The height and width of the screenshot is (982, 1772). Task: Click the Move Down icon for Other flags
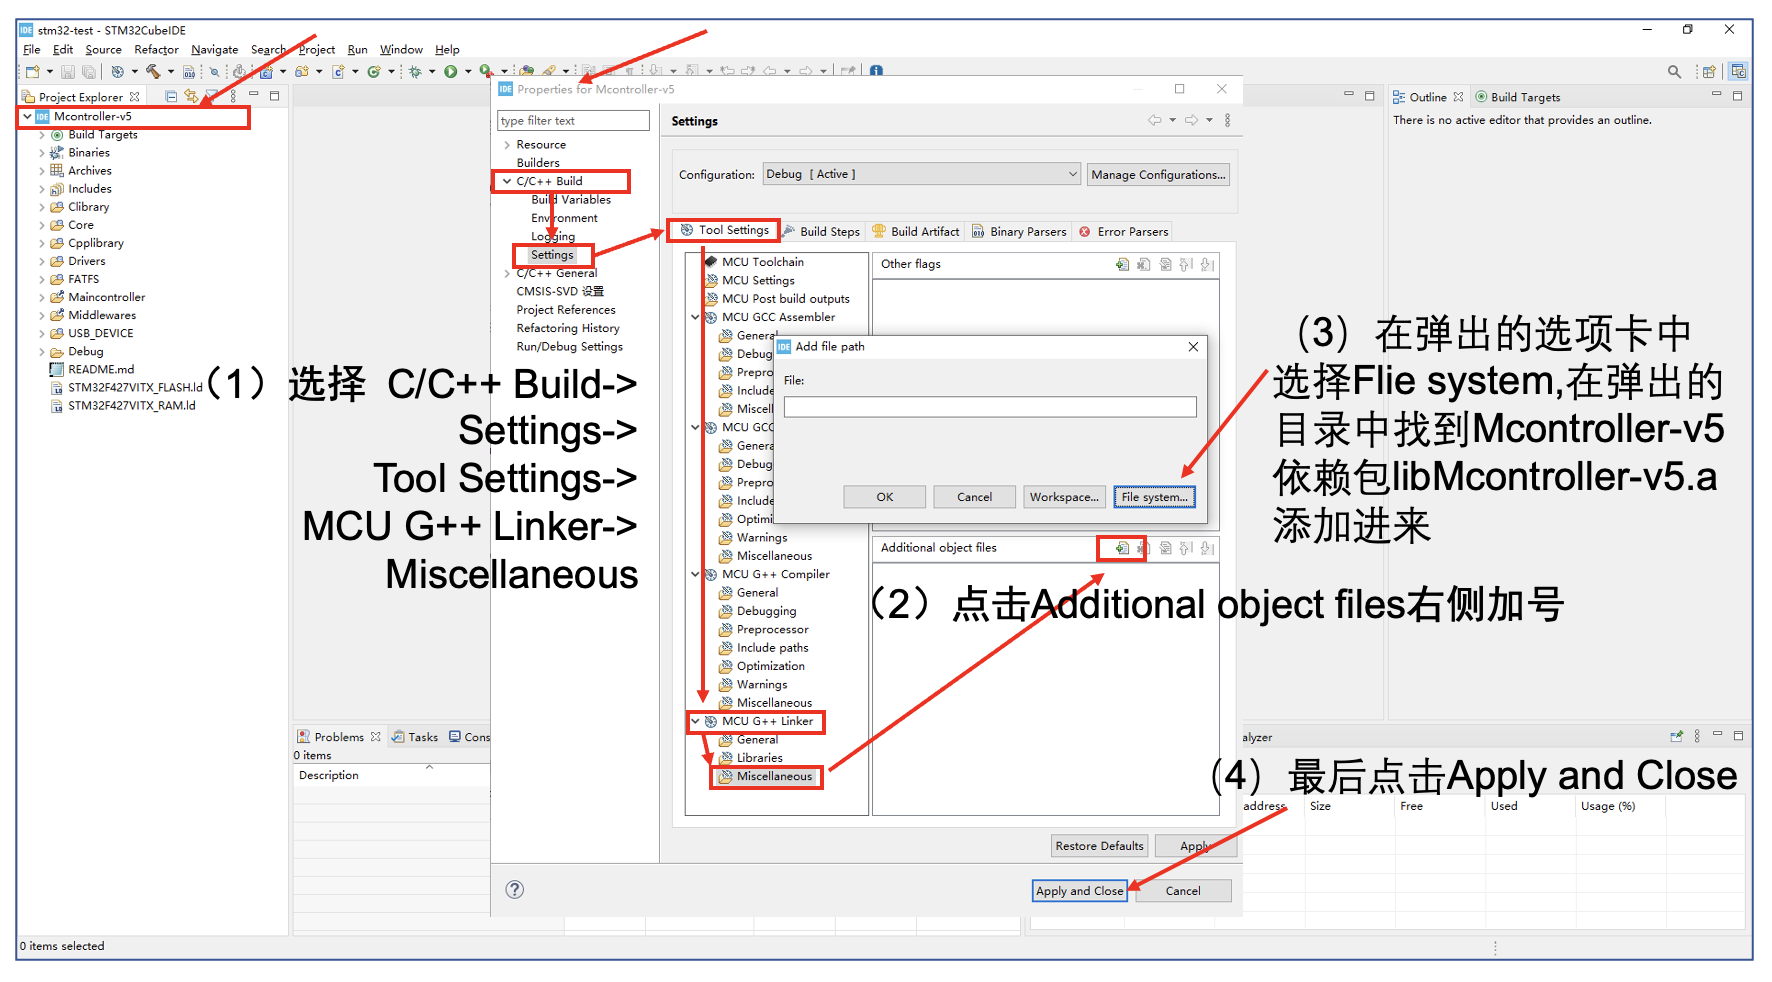[x=1207, y=265]
